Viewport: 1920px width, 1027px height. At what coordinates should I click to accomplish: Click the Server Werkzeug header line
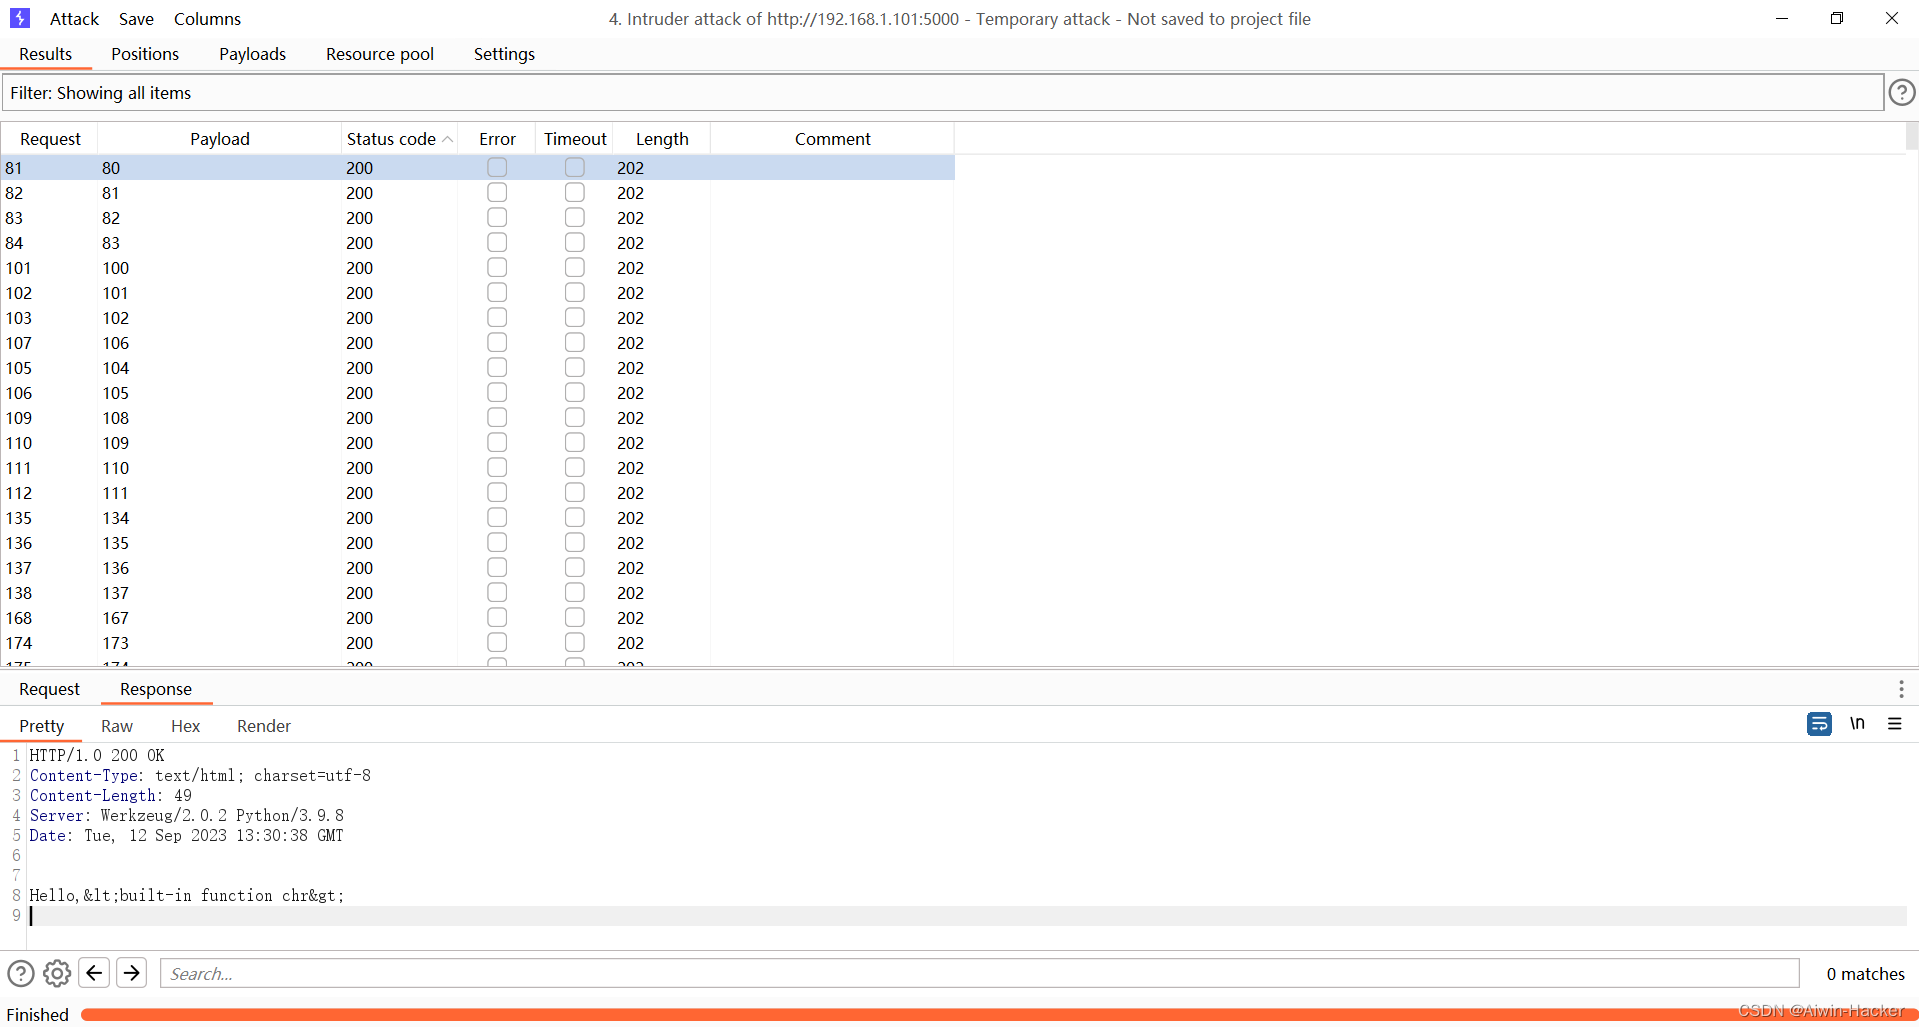(x=186, y=815)
